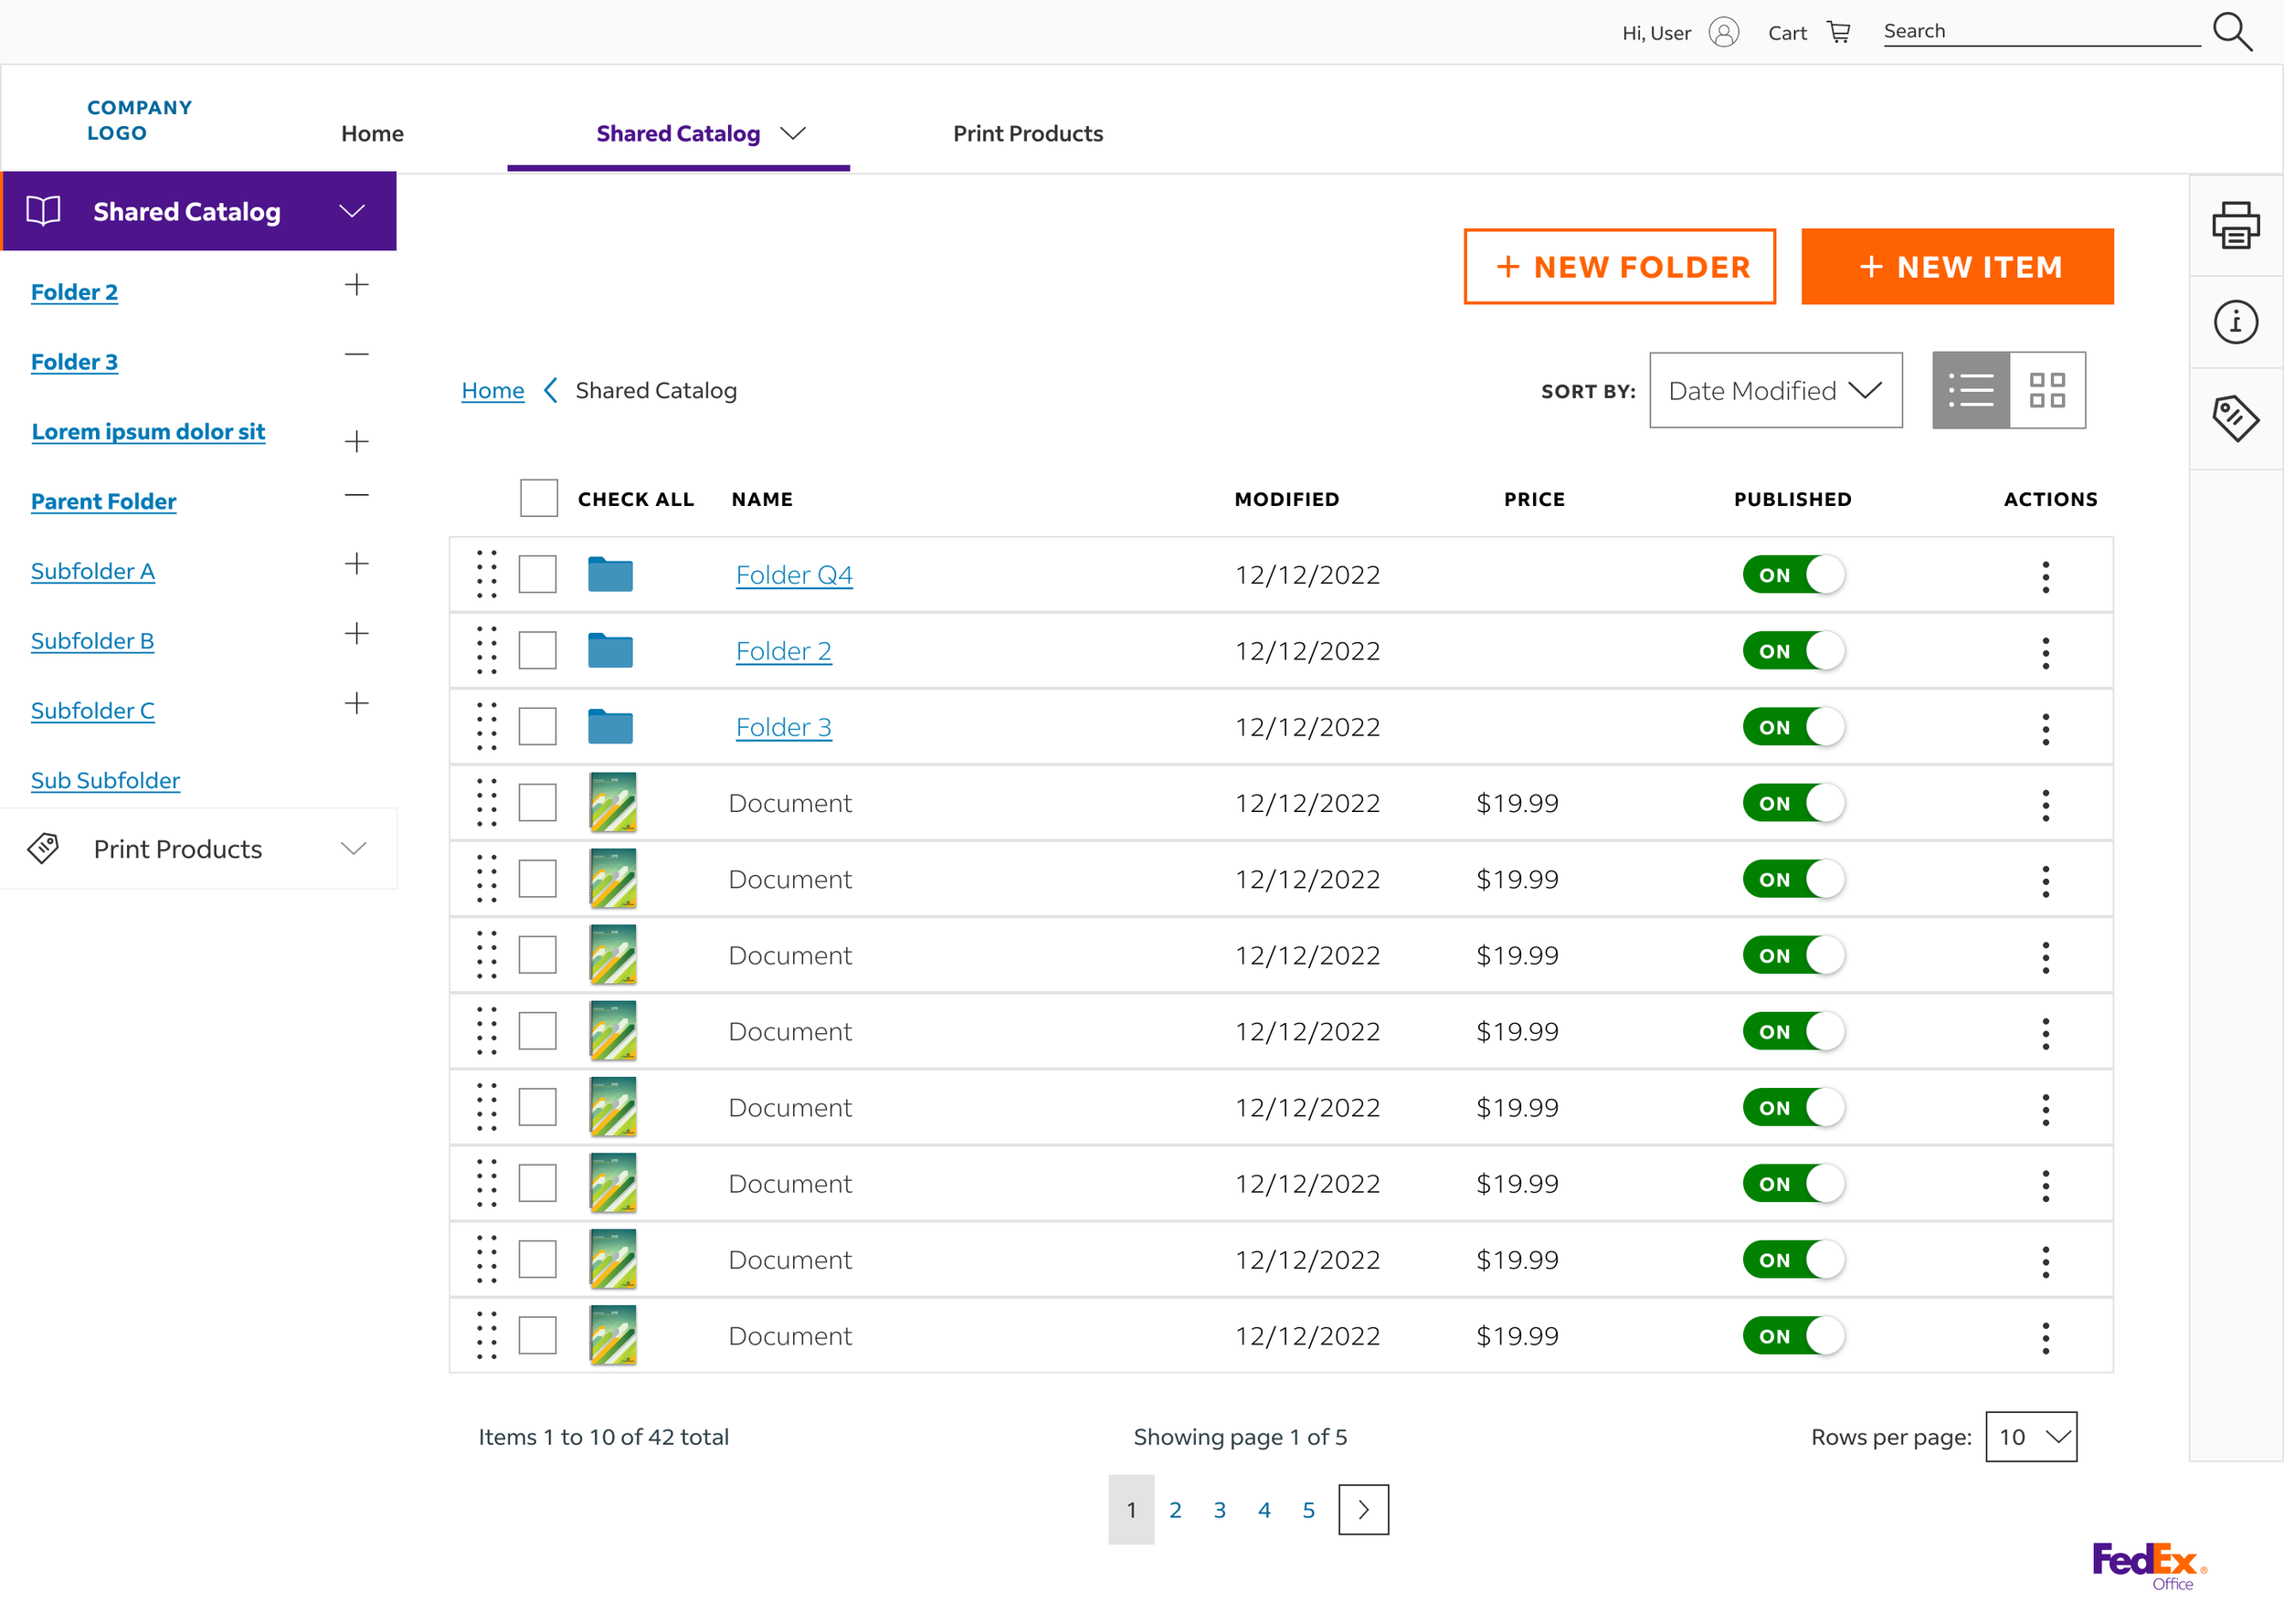The image size is (2284, 1624).
Task: Expand Subfolder A in sidebar tree
Action: click(x=356, y=565)
